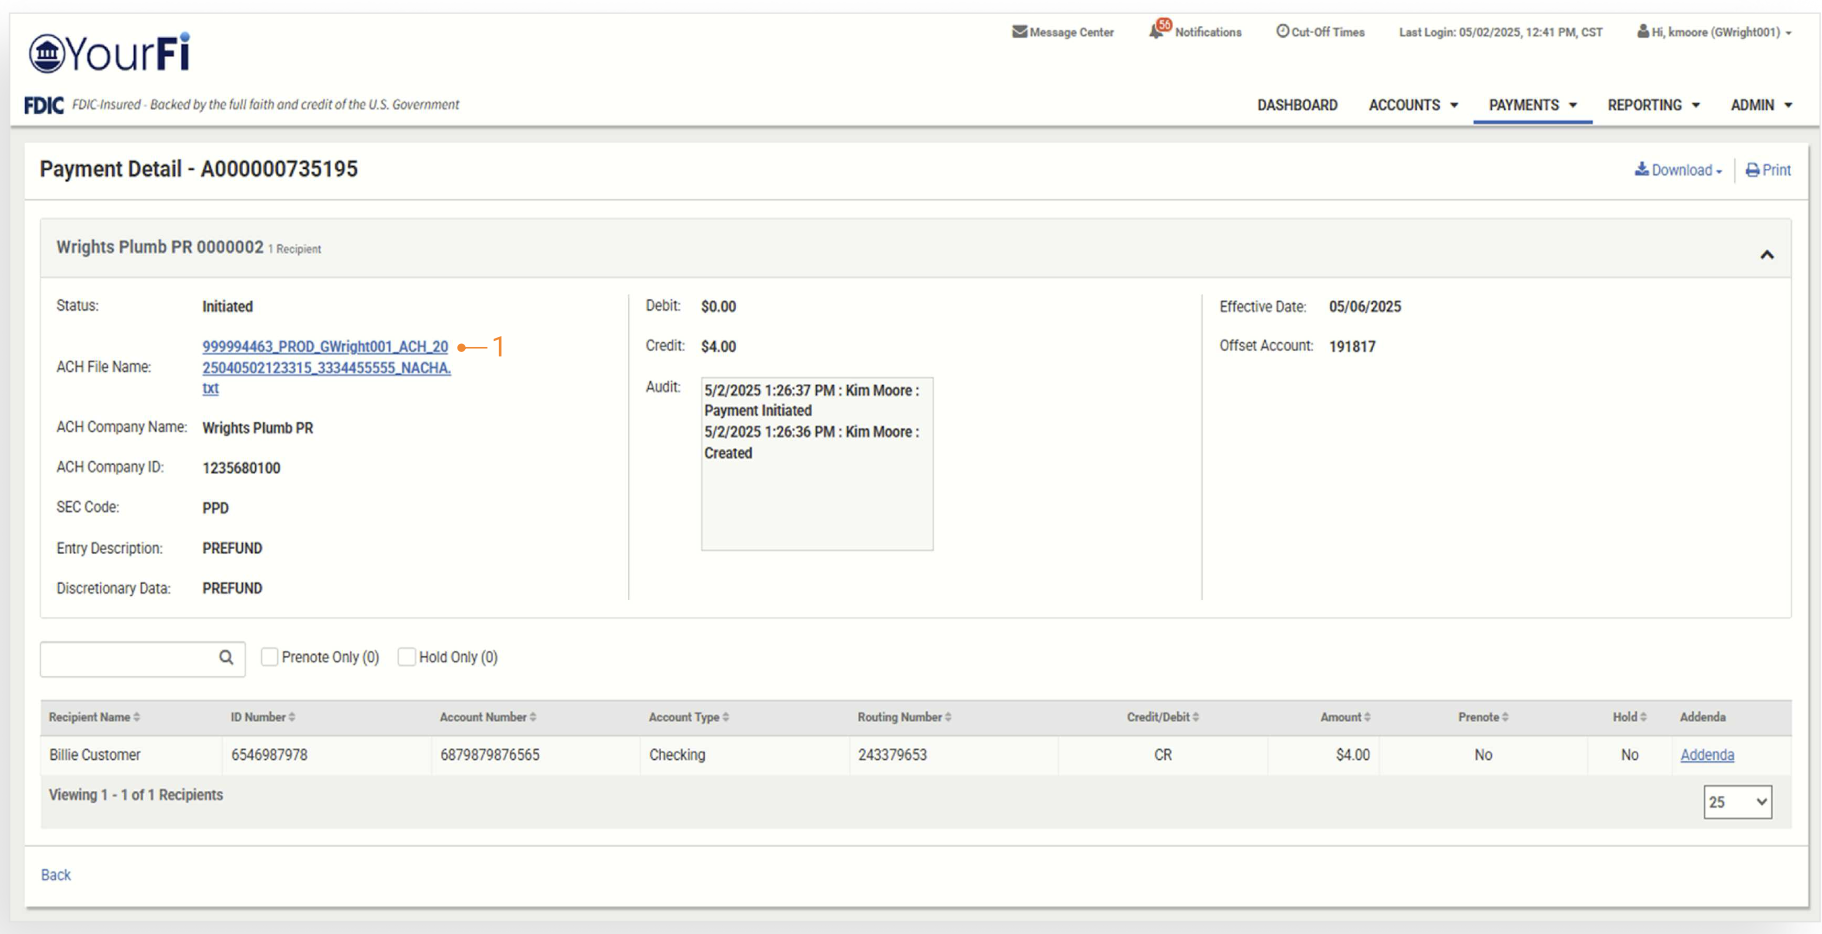Open the ACH NACHA file name link
This screenshot has width=1822, height=934.
(x=325, y=367)
